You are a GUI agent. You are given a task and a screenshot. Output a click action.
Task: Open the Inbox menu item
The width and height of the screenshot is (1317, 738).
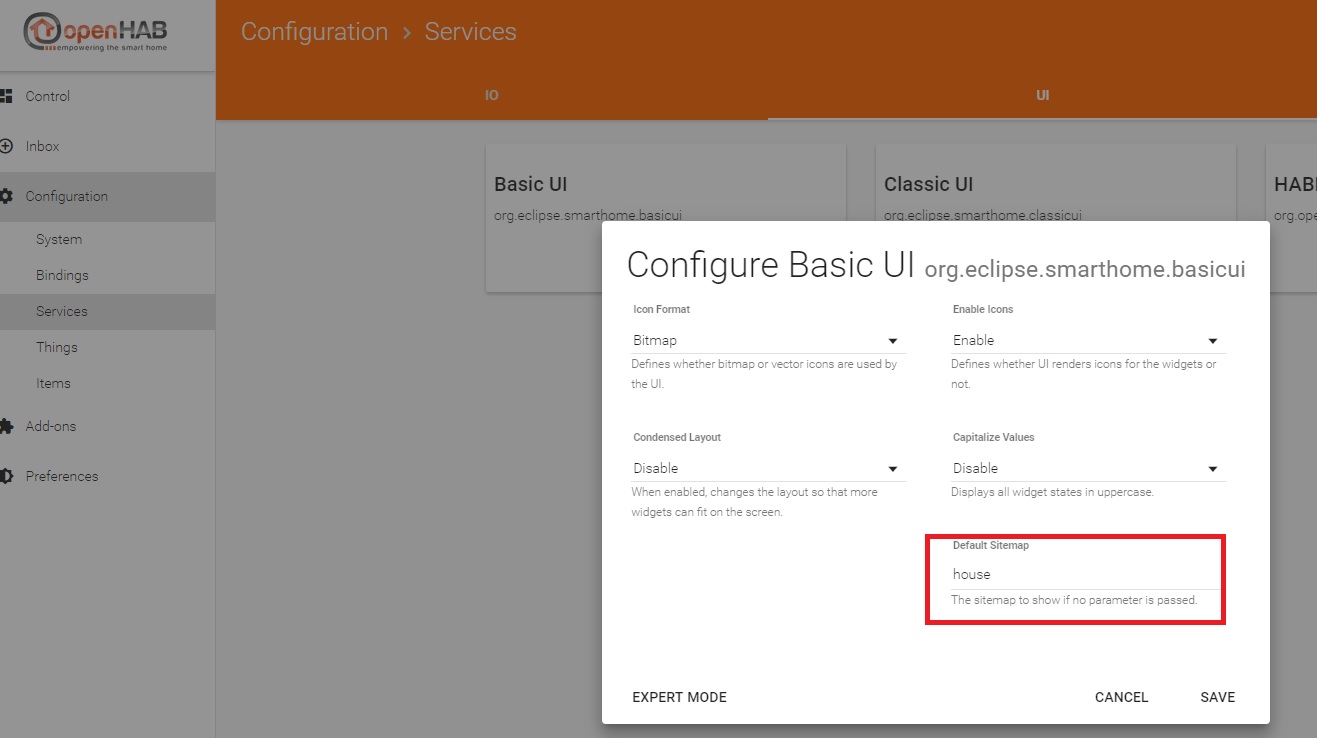[x=107, y=146]
